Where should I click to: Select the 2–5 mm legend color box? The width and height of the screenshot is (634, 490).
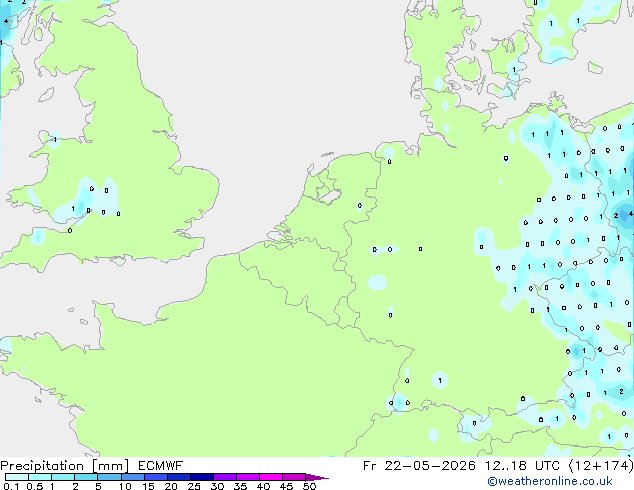[x=86, y=477]
